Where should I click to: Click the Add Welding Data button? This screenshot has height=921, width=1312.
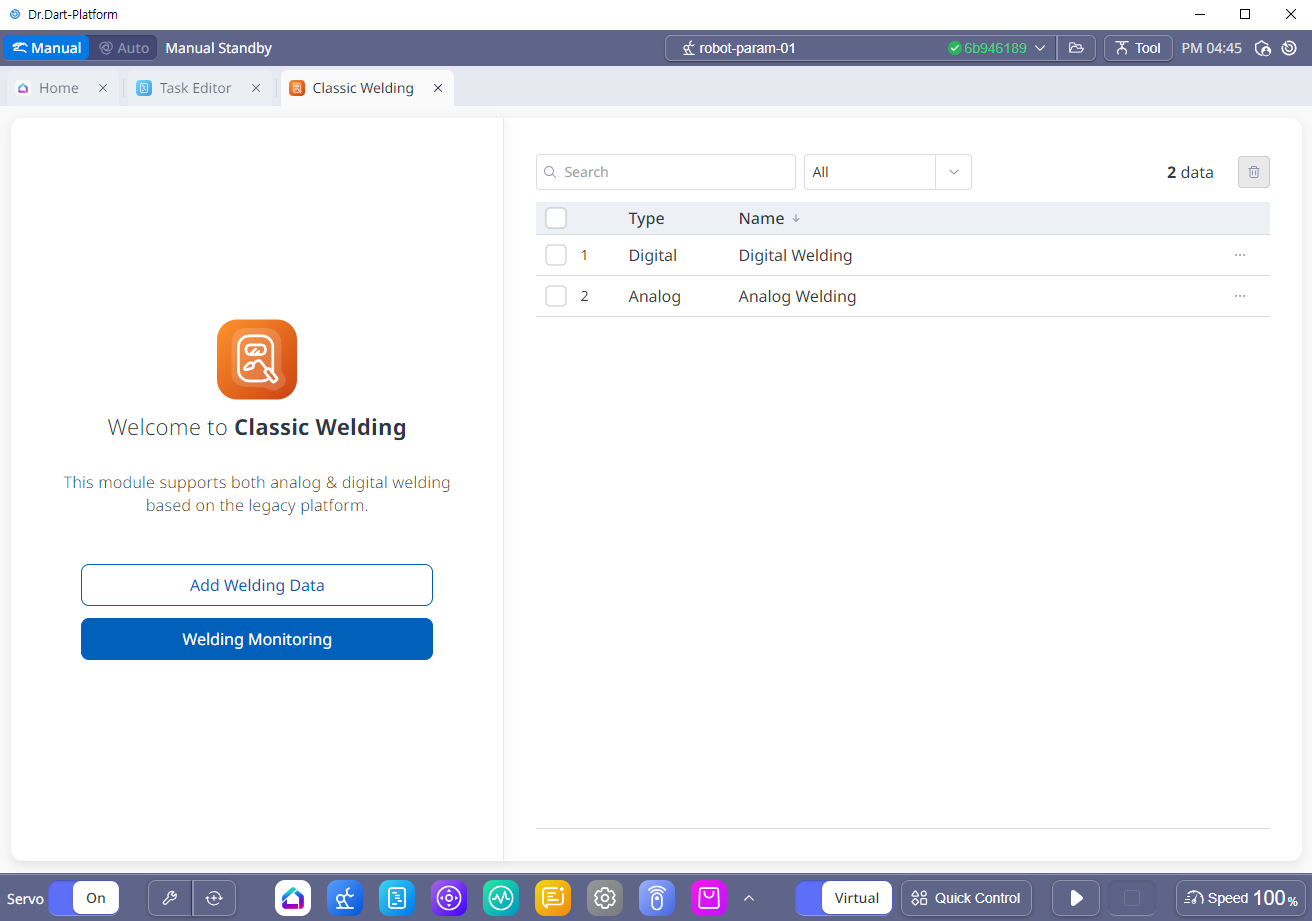[x=257, y=585]
